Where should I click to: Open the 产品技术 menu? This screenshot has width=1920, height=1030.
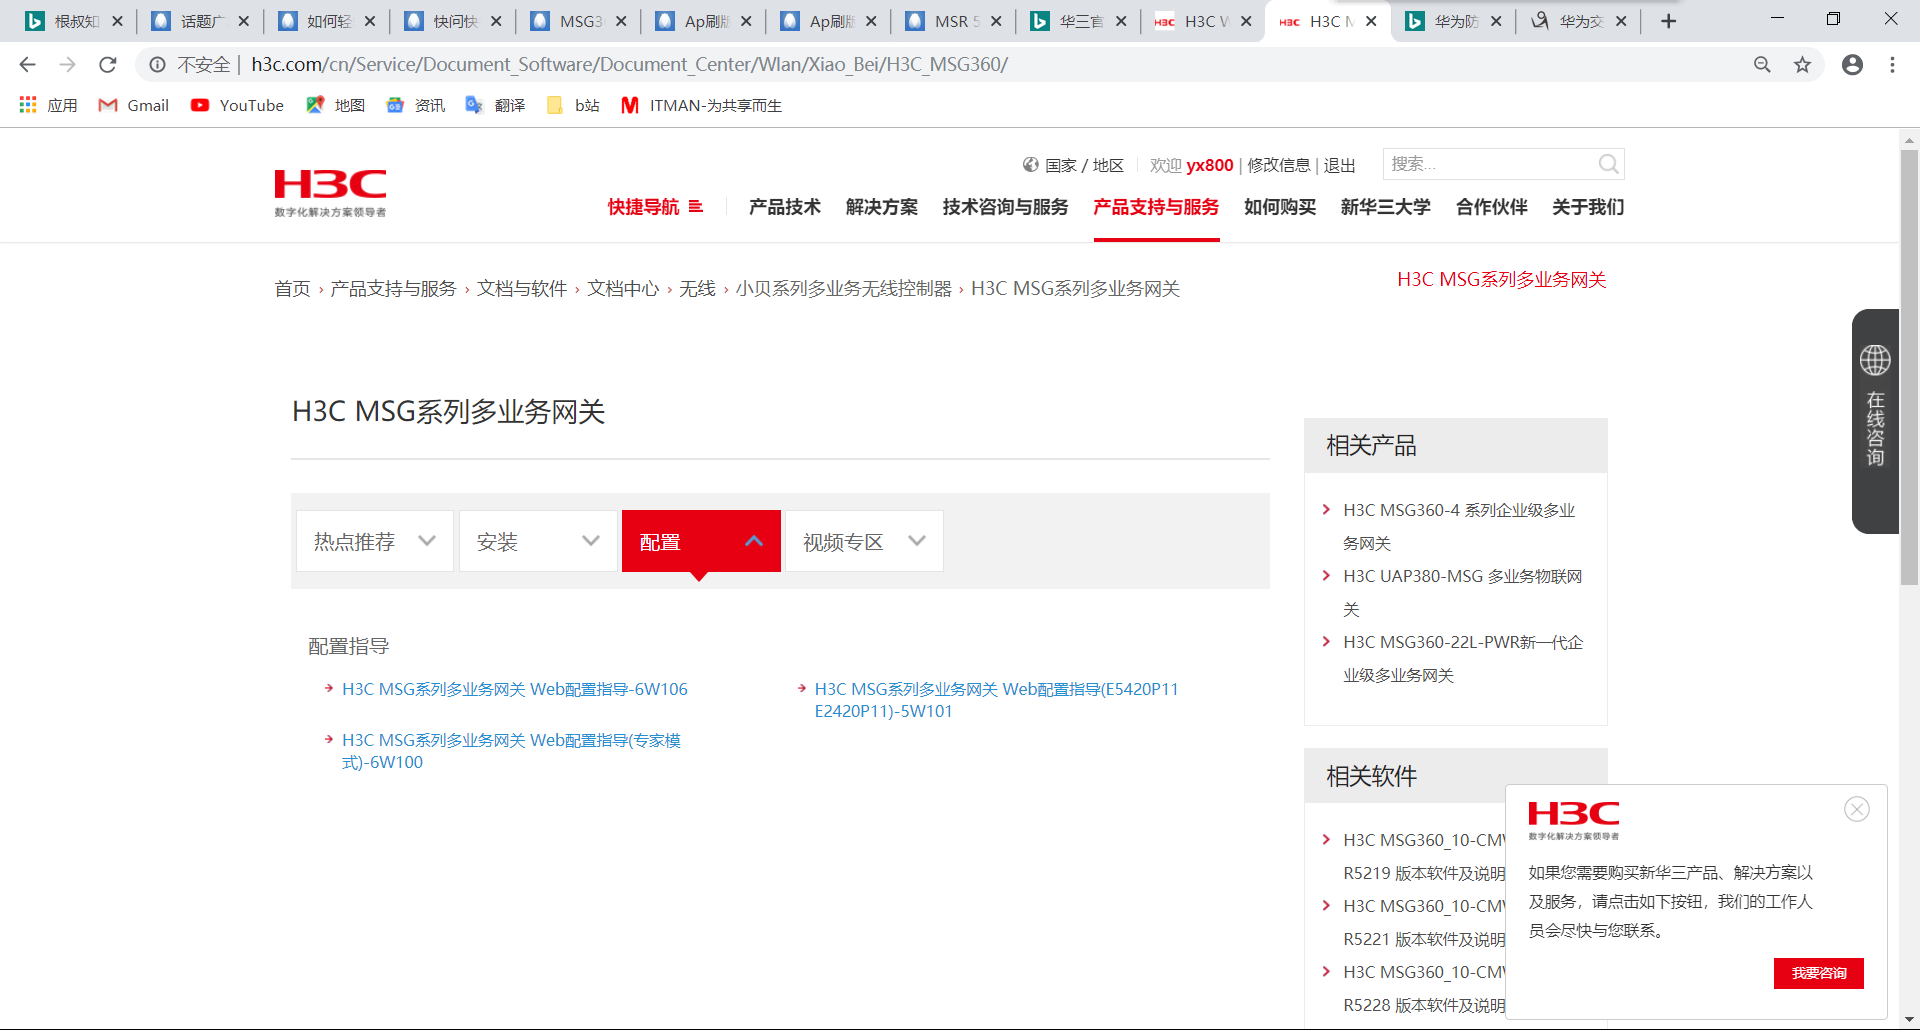click(x=785, y=207)
